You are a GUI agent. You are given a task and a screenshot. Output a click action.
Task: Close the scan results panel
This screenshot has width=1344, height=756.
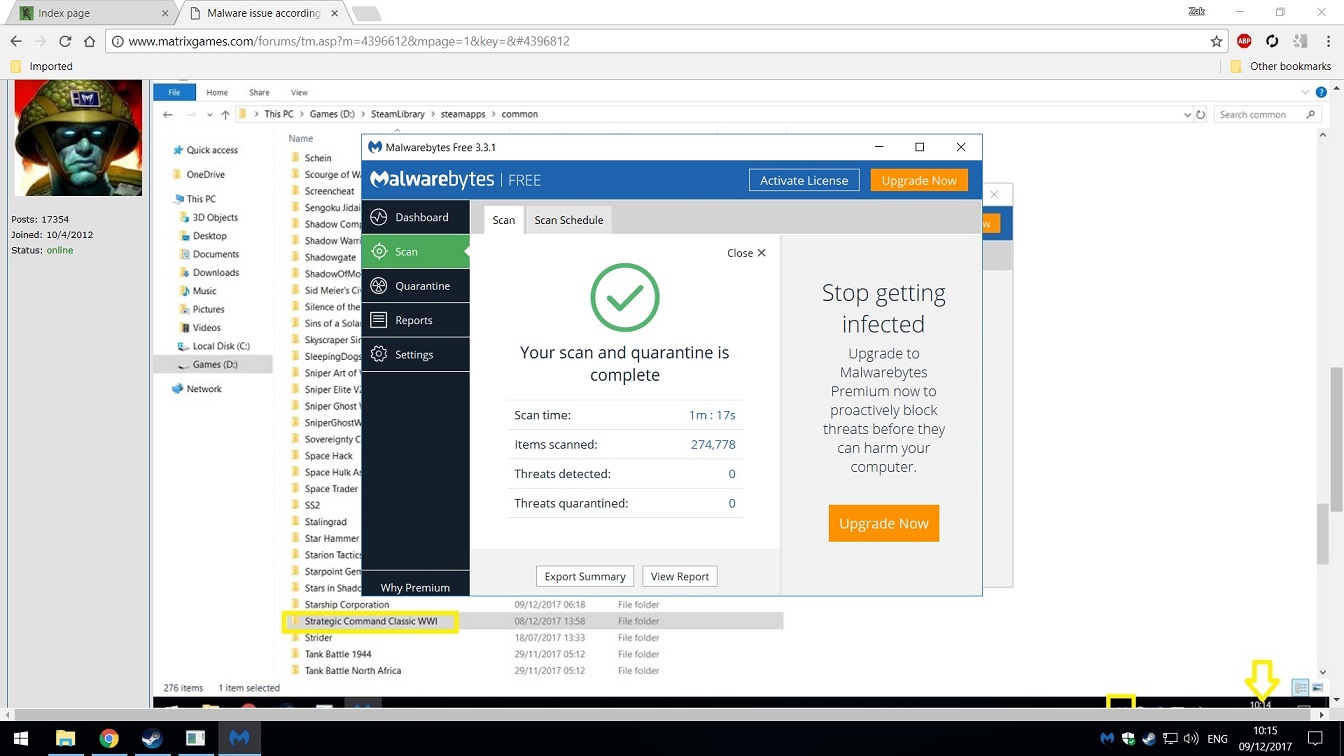tap(746, 253)
